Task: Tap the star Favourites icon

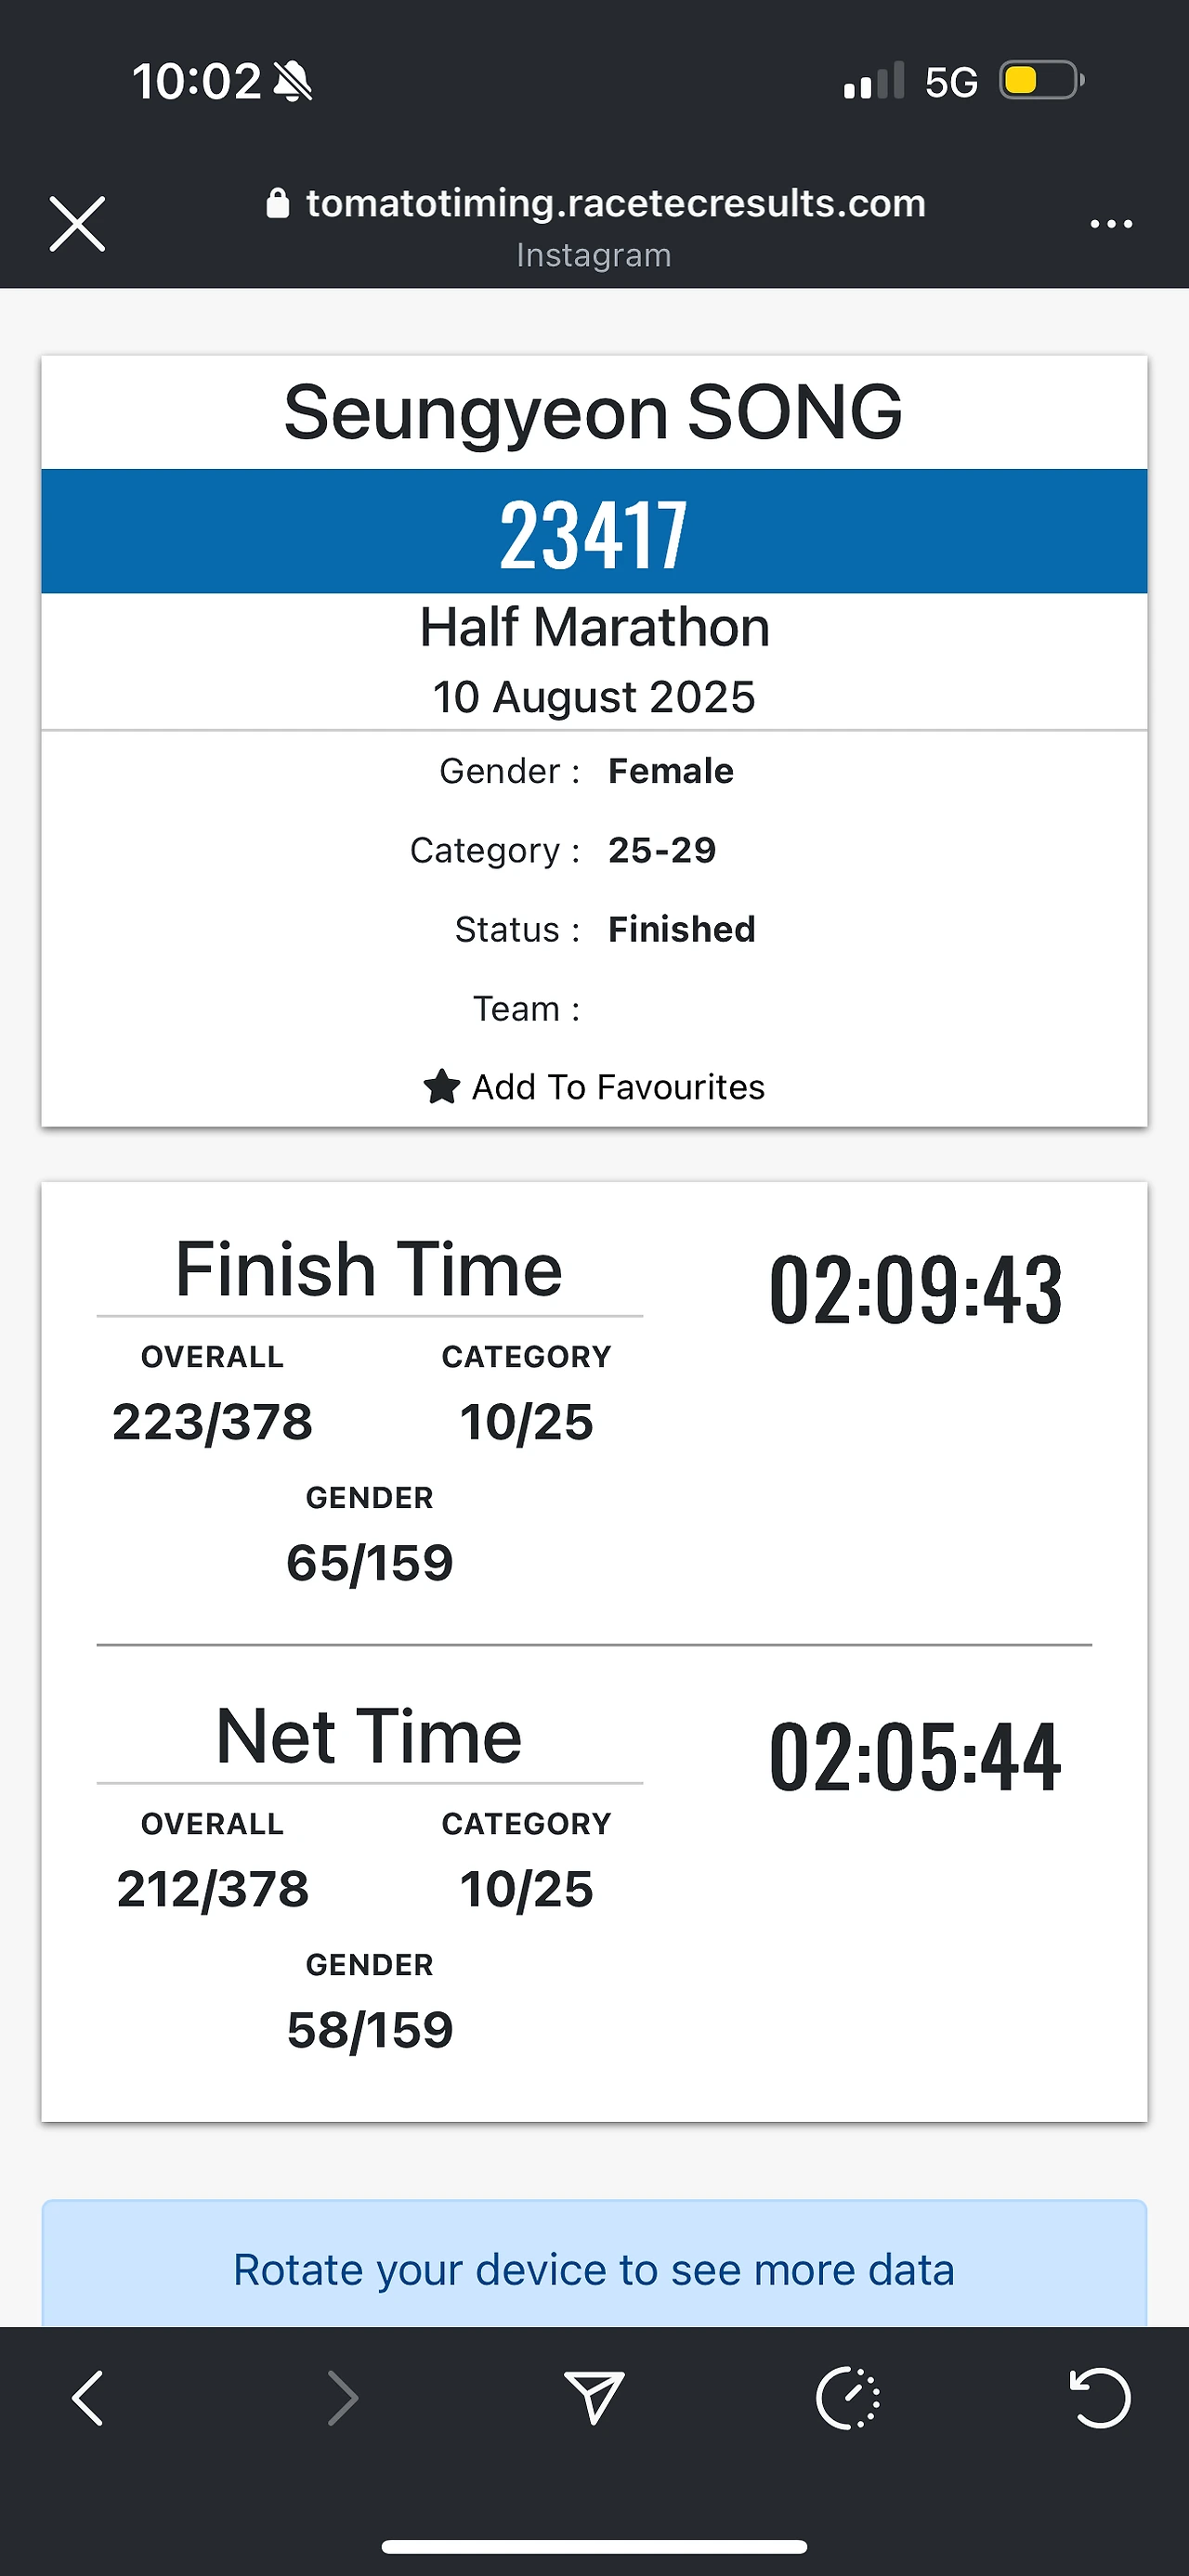Action: coord(441,1087)
